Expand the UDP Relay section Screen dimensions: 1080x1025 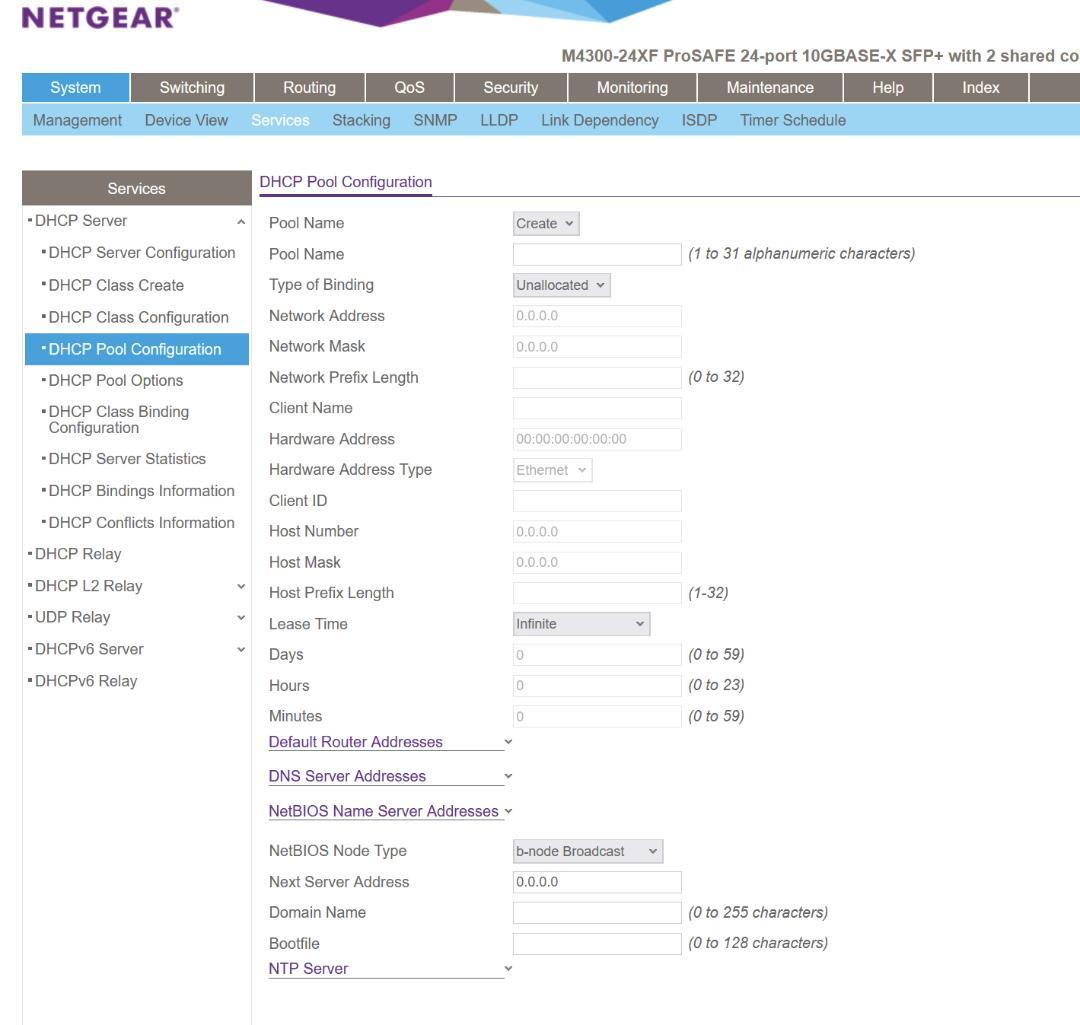click(240, 618)
